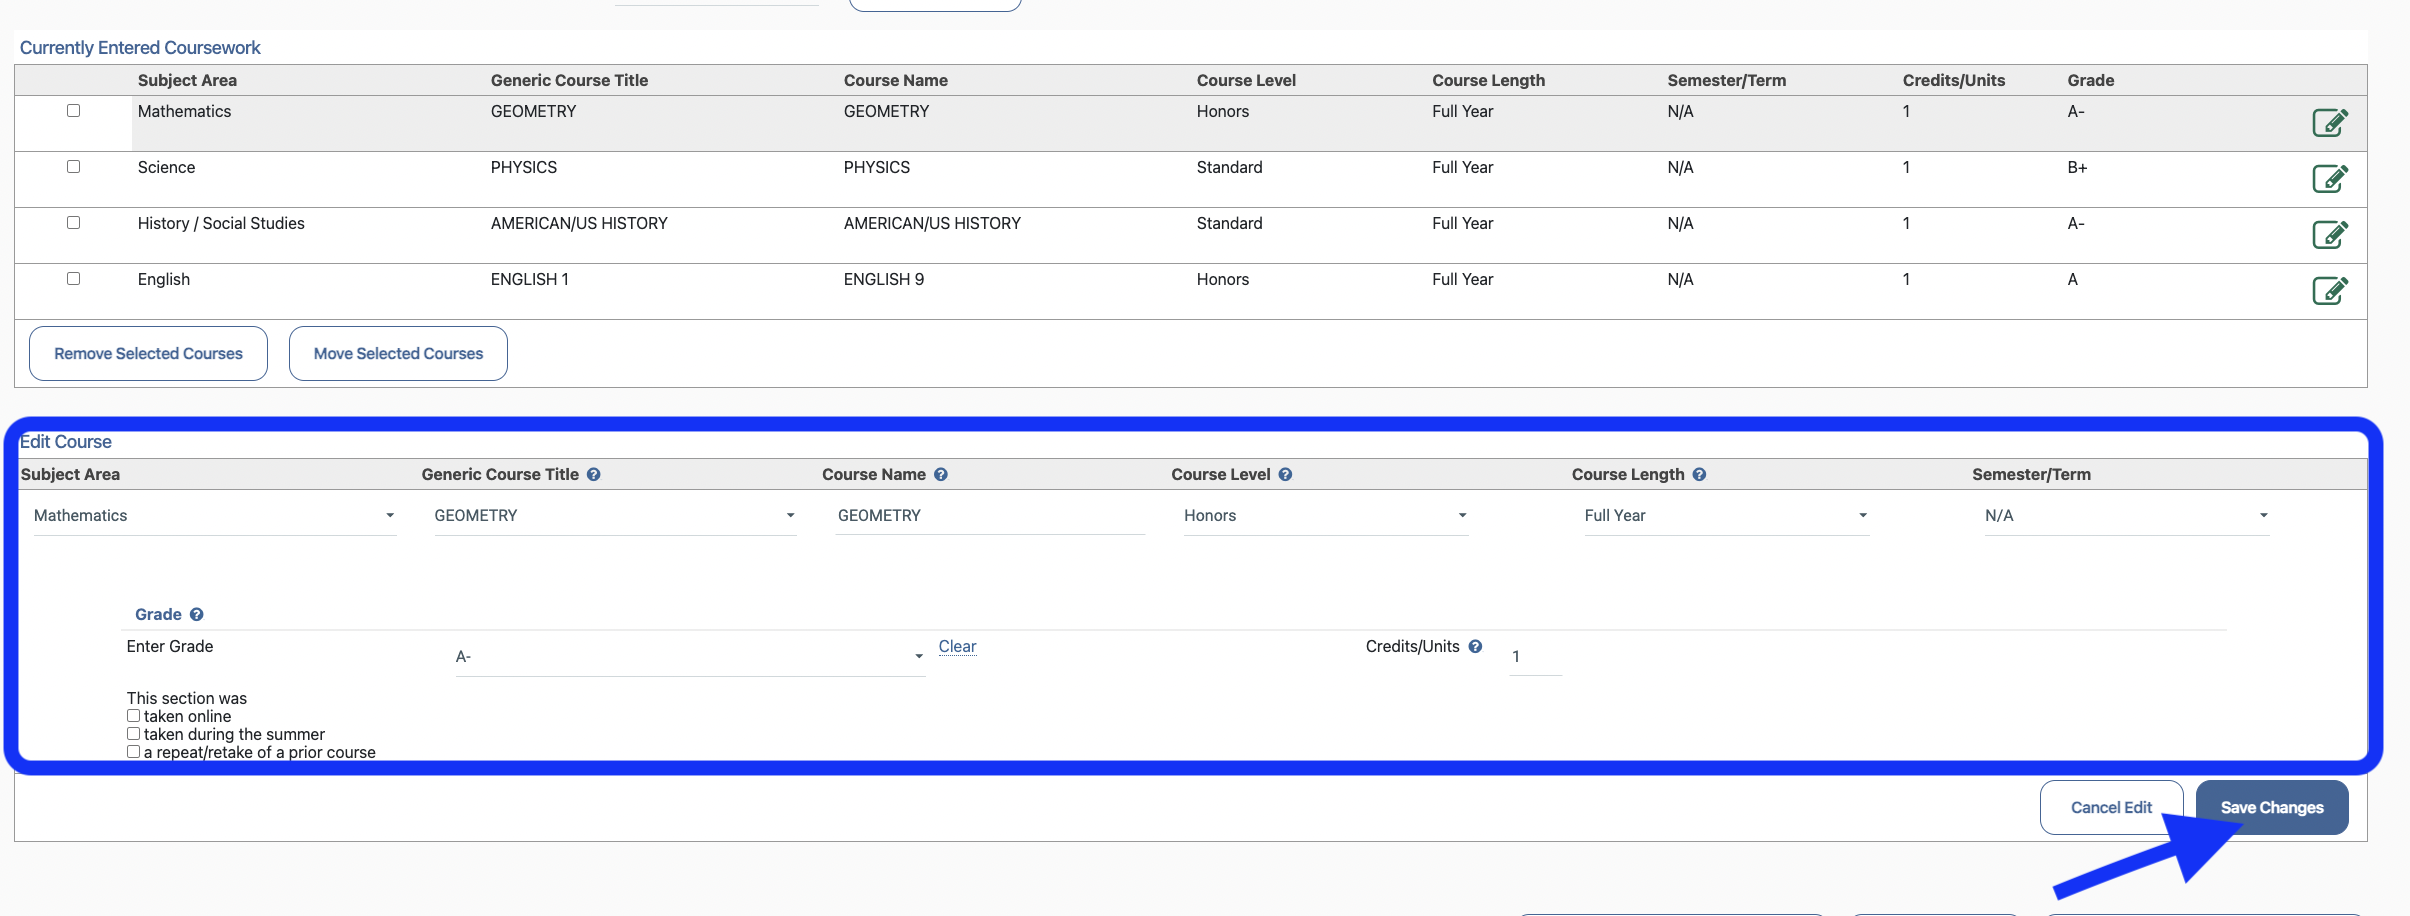Click the Save Changes button
This screenshot has width=2410, height=916.
2271,807
